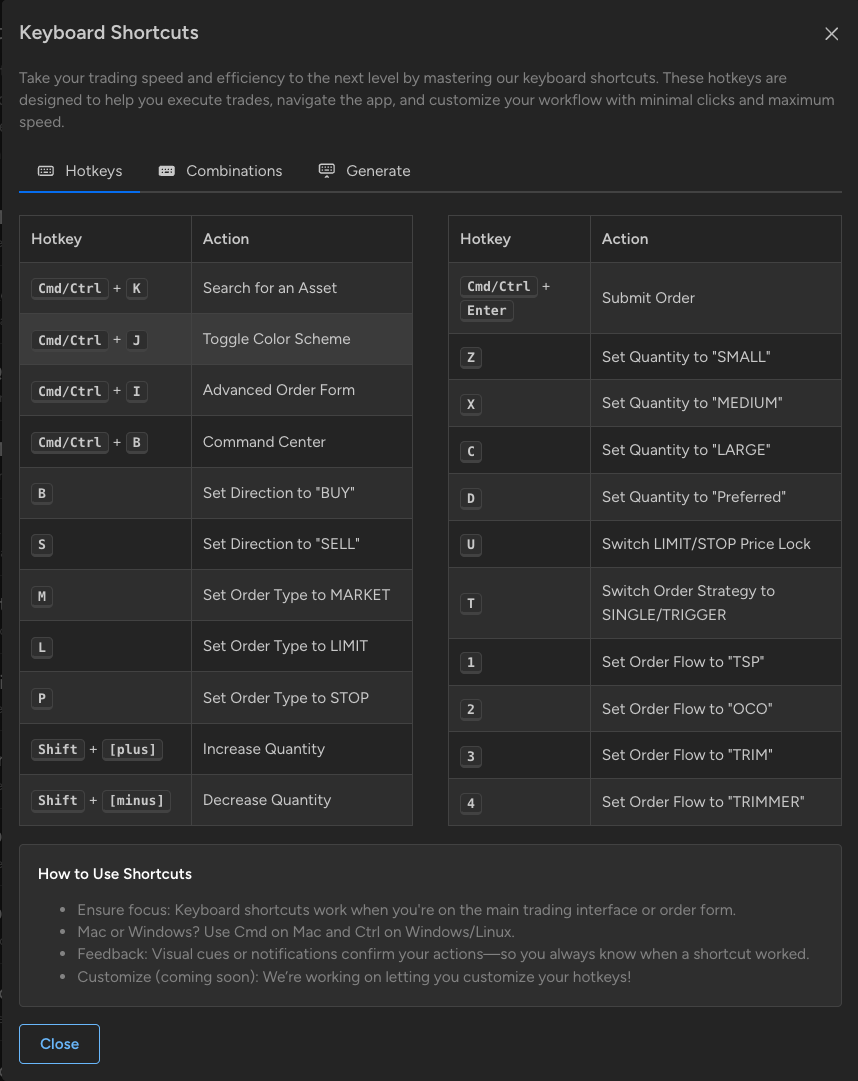This screenshot has height=1081, width=858.
Task: Click "Set Order Type to MARKET" text
Action: click(296, 595)
